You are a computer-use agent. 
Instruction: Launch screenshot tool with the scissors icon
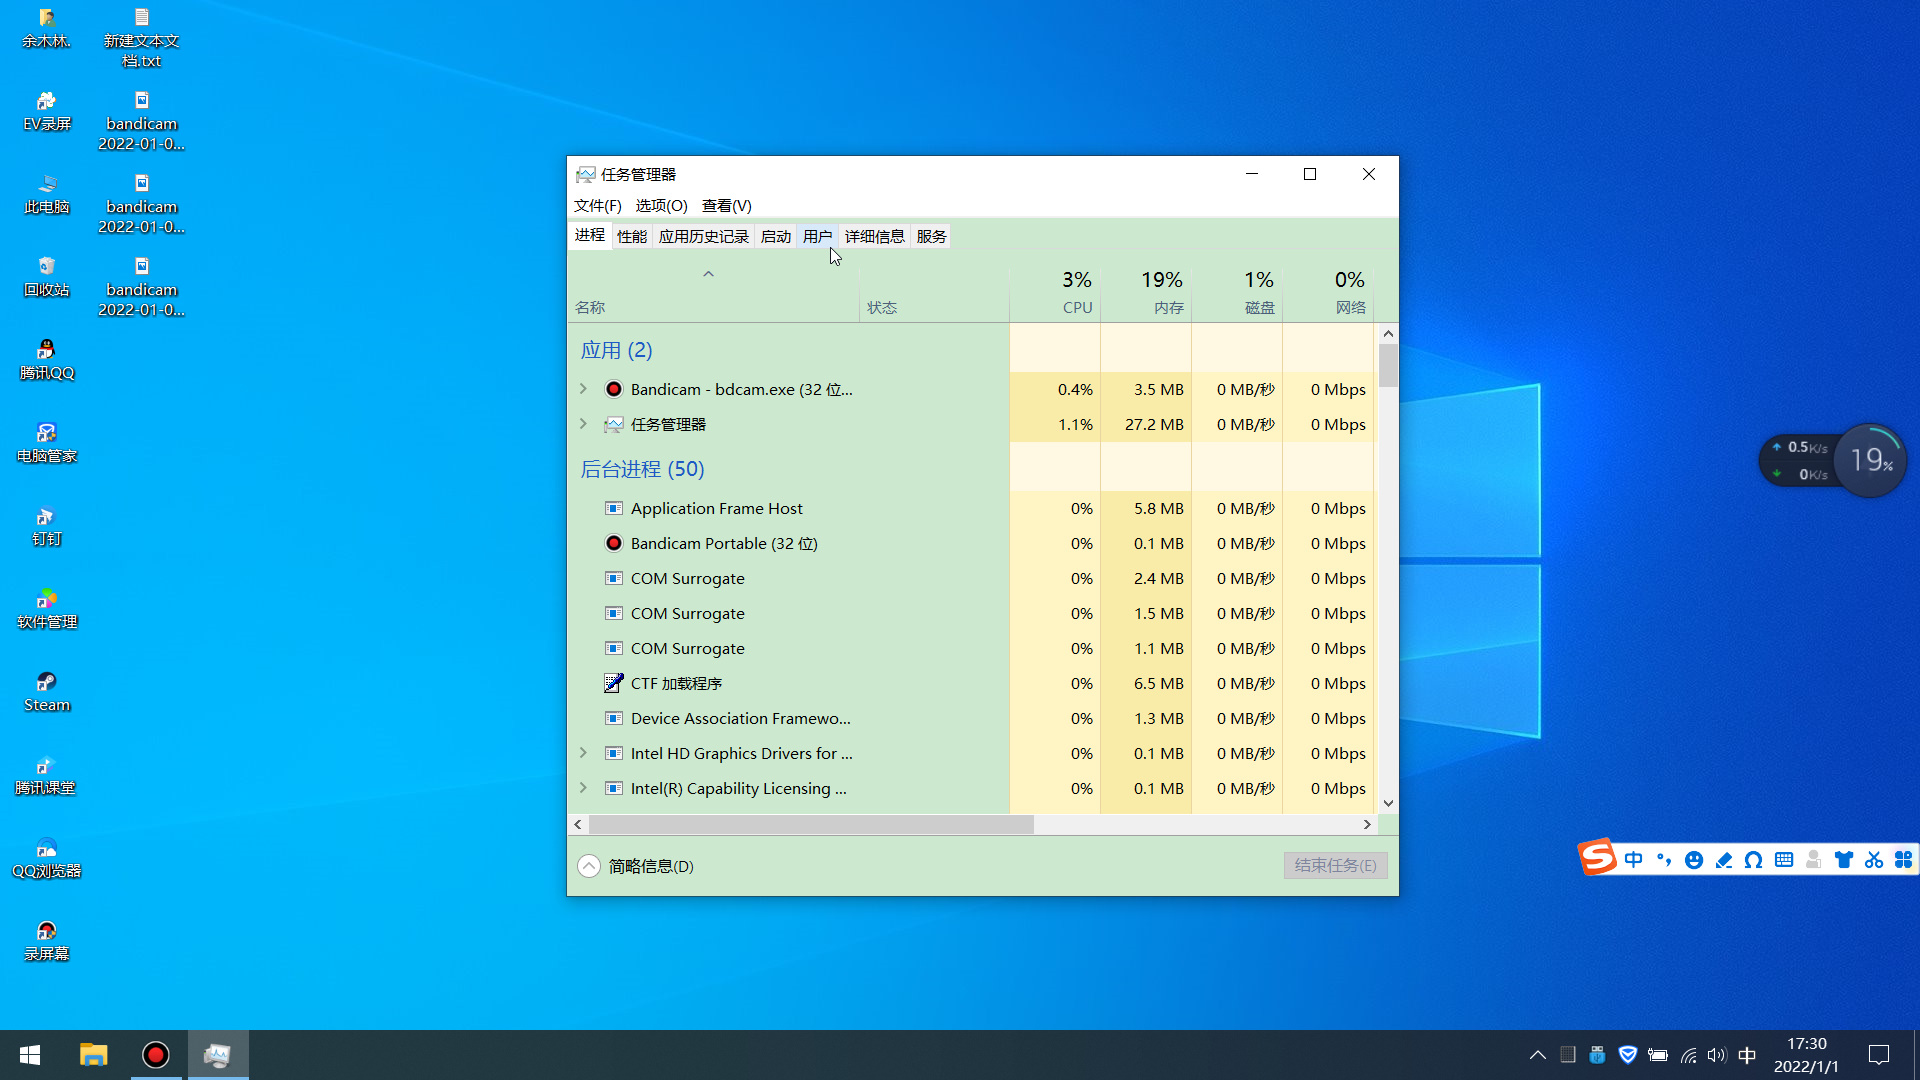click(1873, 859)
